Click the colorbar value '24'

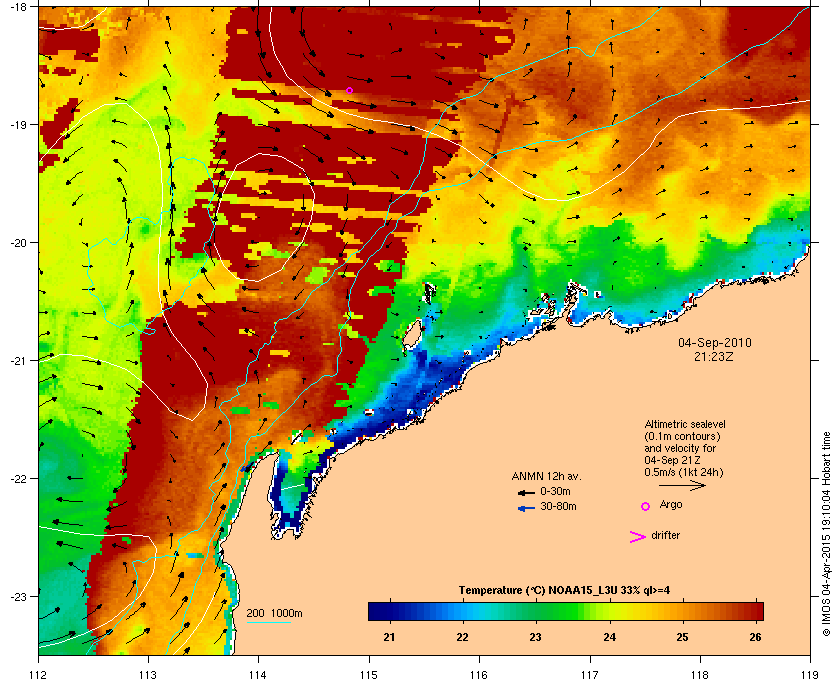(609, 637)
